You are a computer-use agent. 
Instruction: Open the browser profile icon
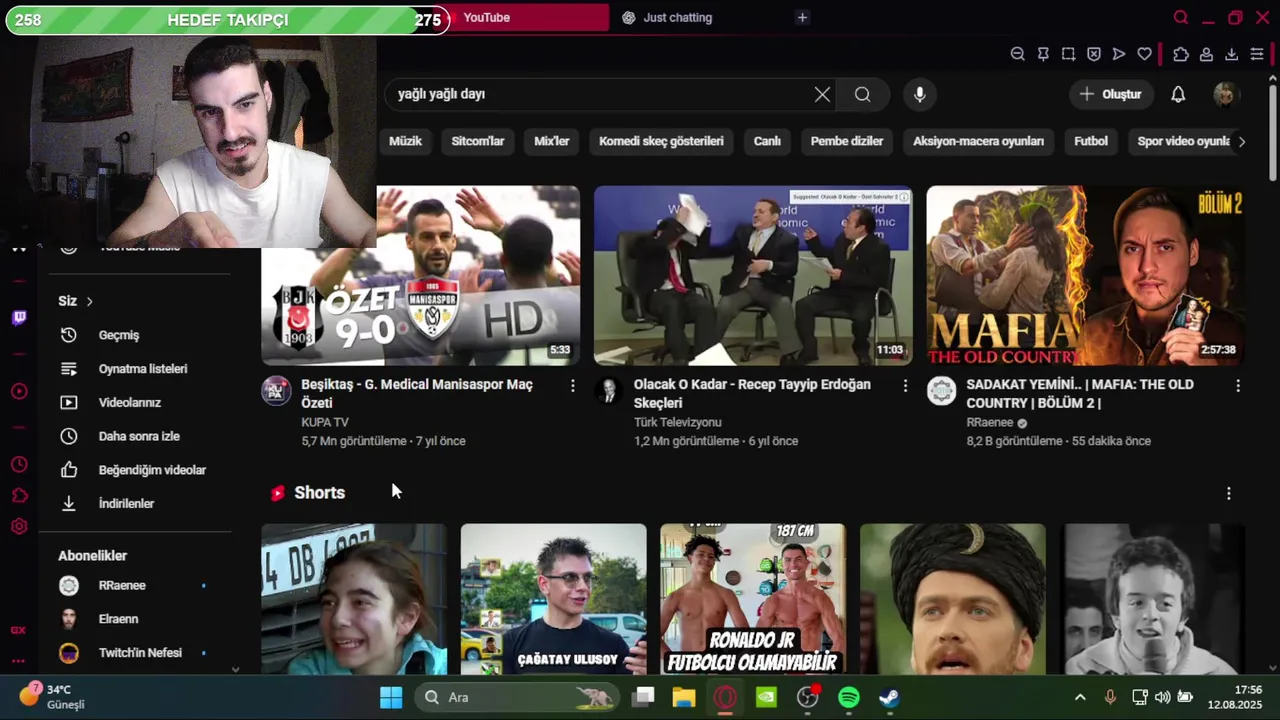point(1206,54)
